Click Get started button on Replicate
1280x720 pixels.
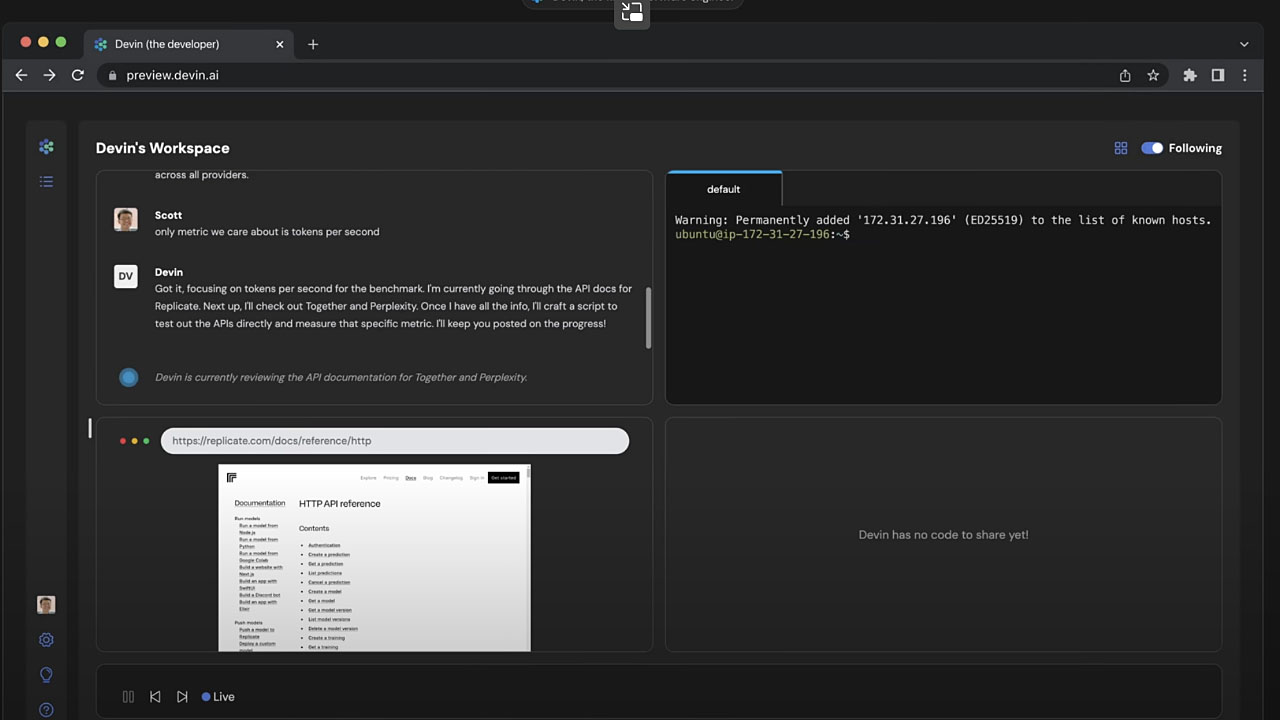[x=504, y=478]
